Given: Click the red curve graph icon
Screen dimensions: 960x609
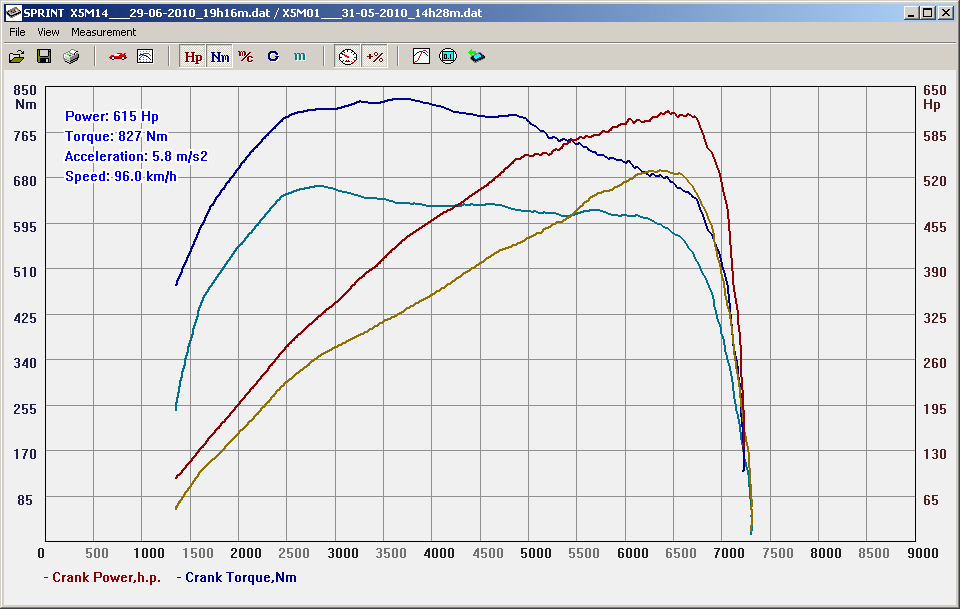Looking at the screenshot, I should 421,57.
